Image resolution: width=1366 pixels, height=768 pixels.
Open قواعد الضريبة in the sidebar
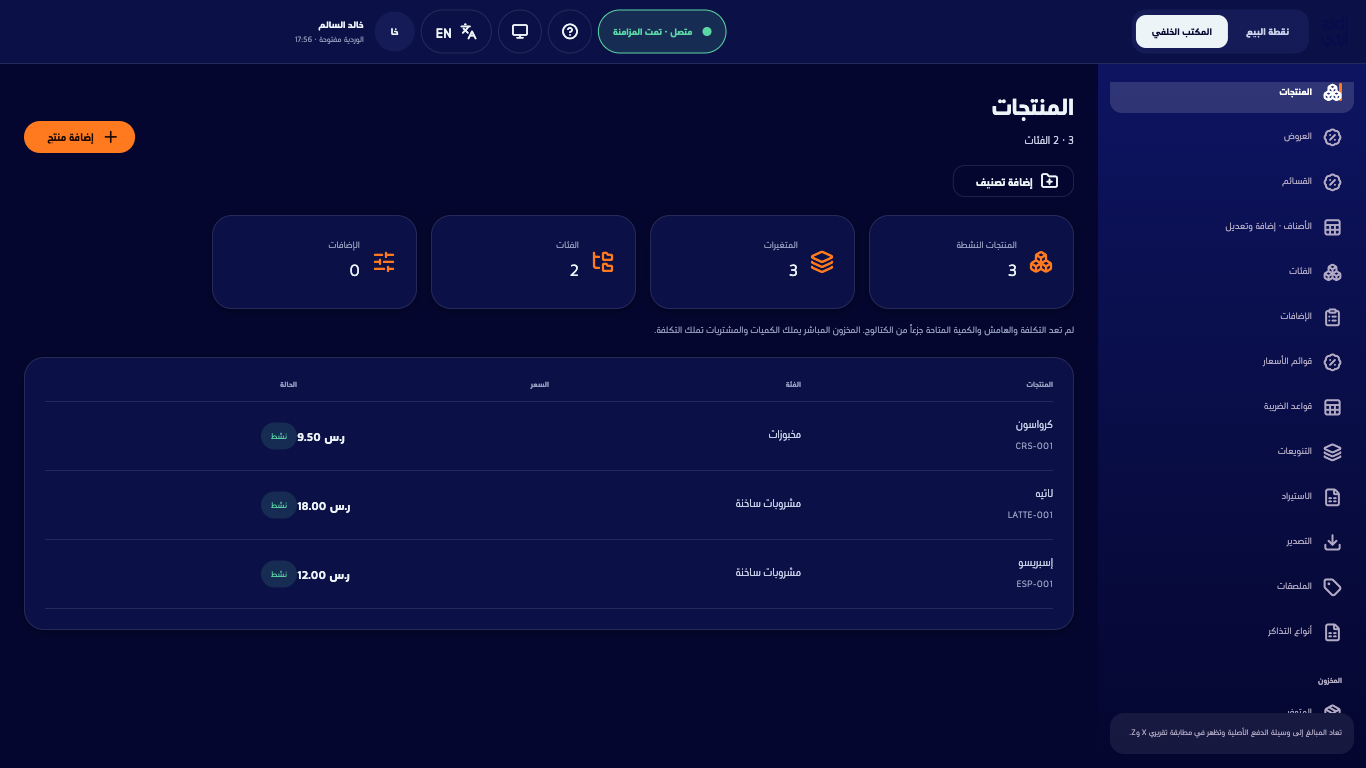click(1232, 407)
